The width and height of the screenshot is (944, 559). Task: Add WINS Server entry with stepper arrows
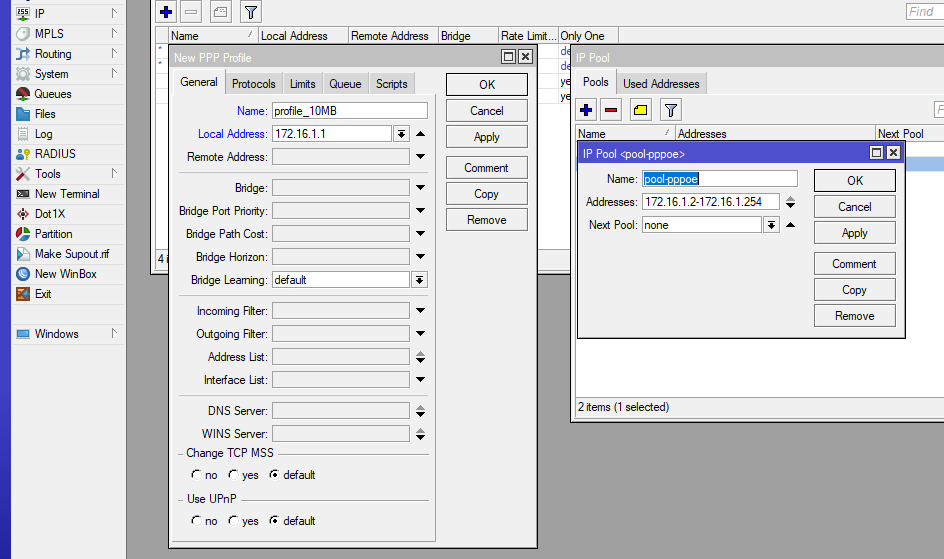(x=421, y=434)
